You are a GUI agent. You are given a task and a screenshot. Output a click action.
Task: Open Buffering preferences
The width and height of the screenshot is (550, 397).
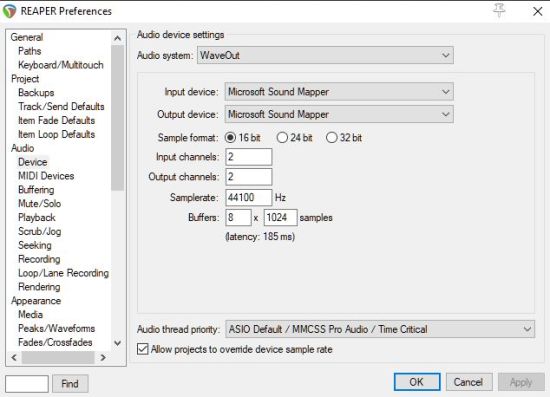click(x=36, y=190)
